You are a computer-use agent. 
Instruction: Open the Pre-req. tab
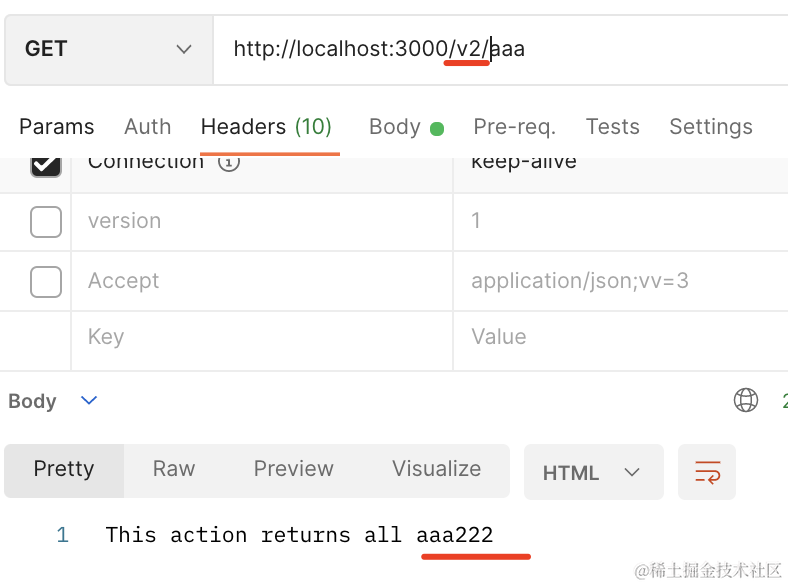coord(514,127)
